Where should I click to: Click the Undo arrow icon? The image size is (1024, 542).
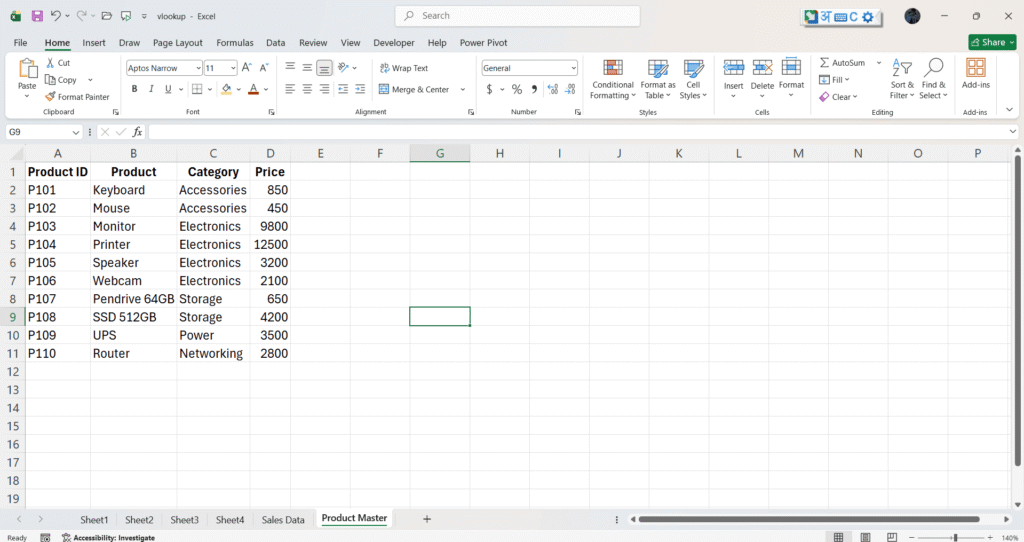[x=56, y=16]
